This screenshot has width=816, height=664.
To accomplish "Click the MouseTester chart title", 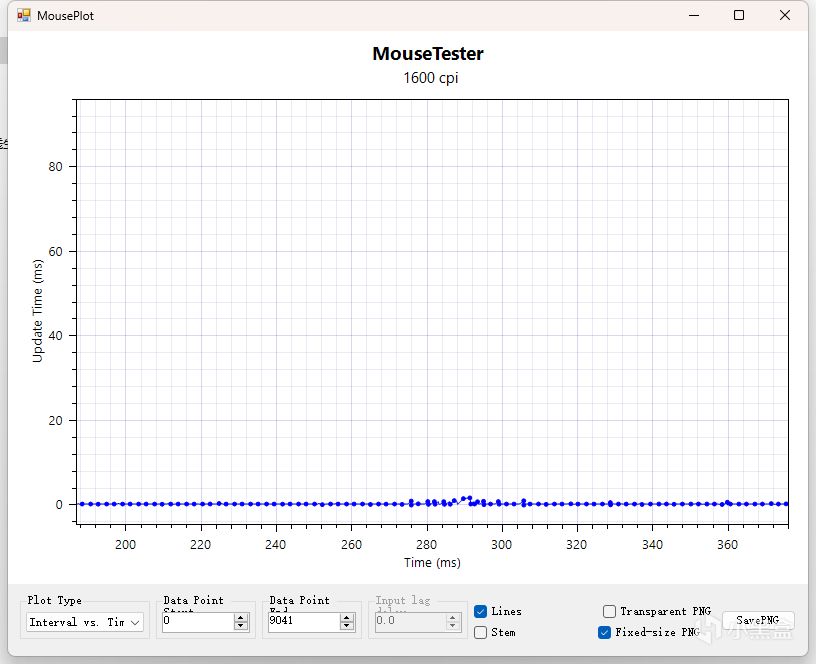I will [x=428, y=54].
